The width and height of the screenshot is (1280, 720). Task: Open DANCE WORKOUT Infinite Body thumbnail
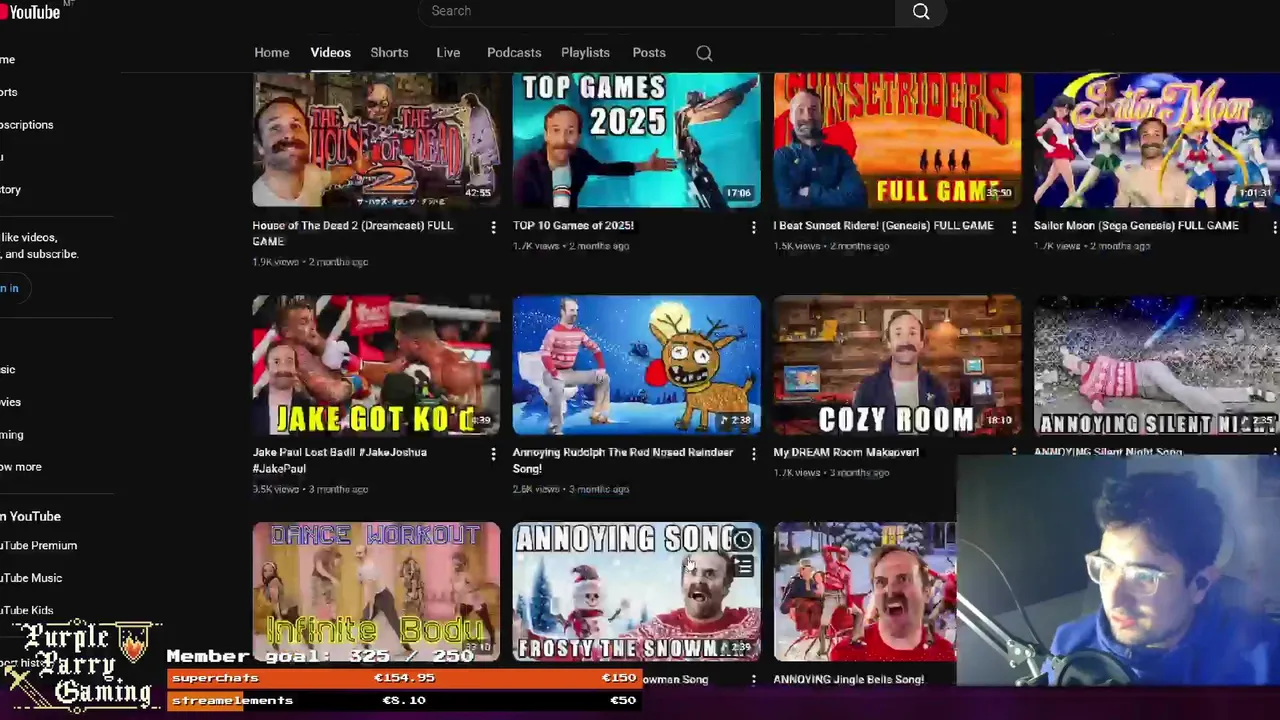pos(376,592)
